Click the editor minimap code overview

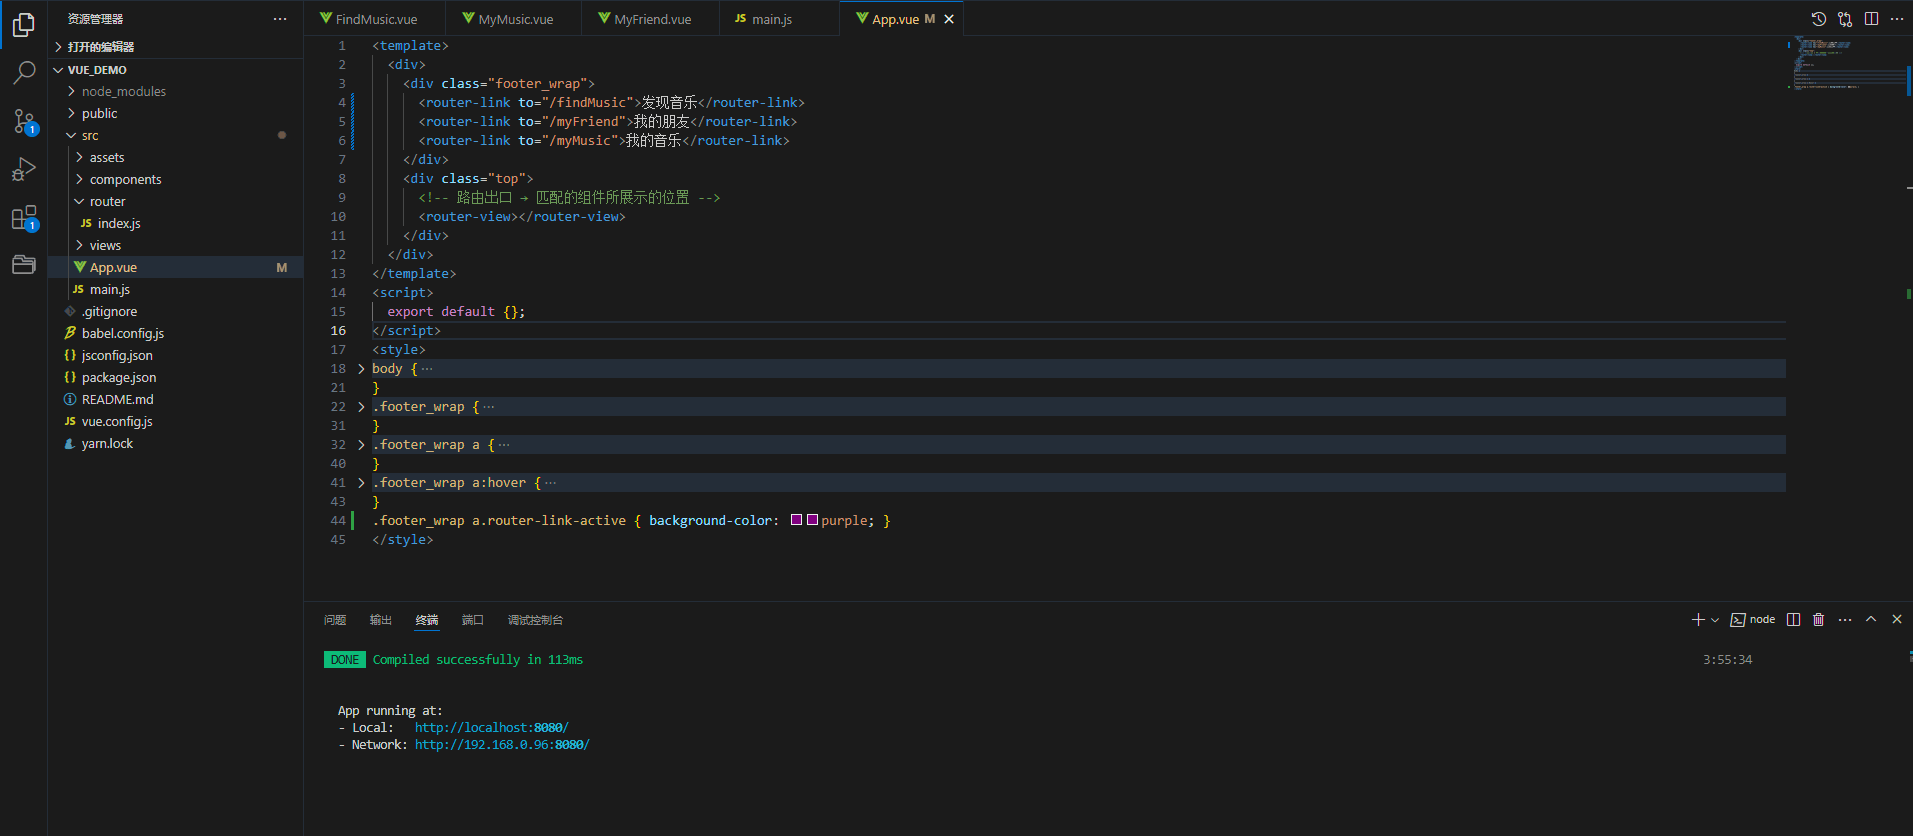point(1846,64)
